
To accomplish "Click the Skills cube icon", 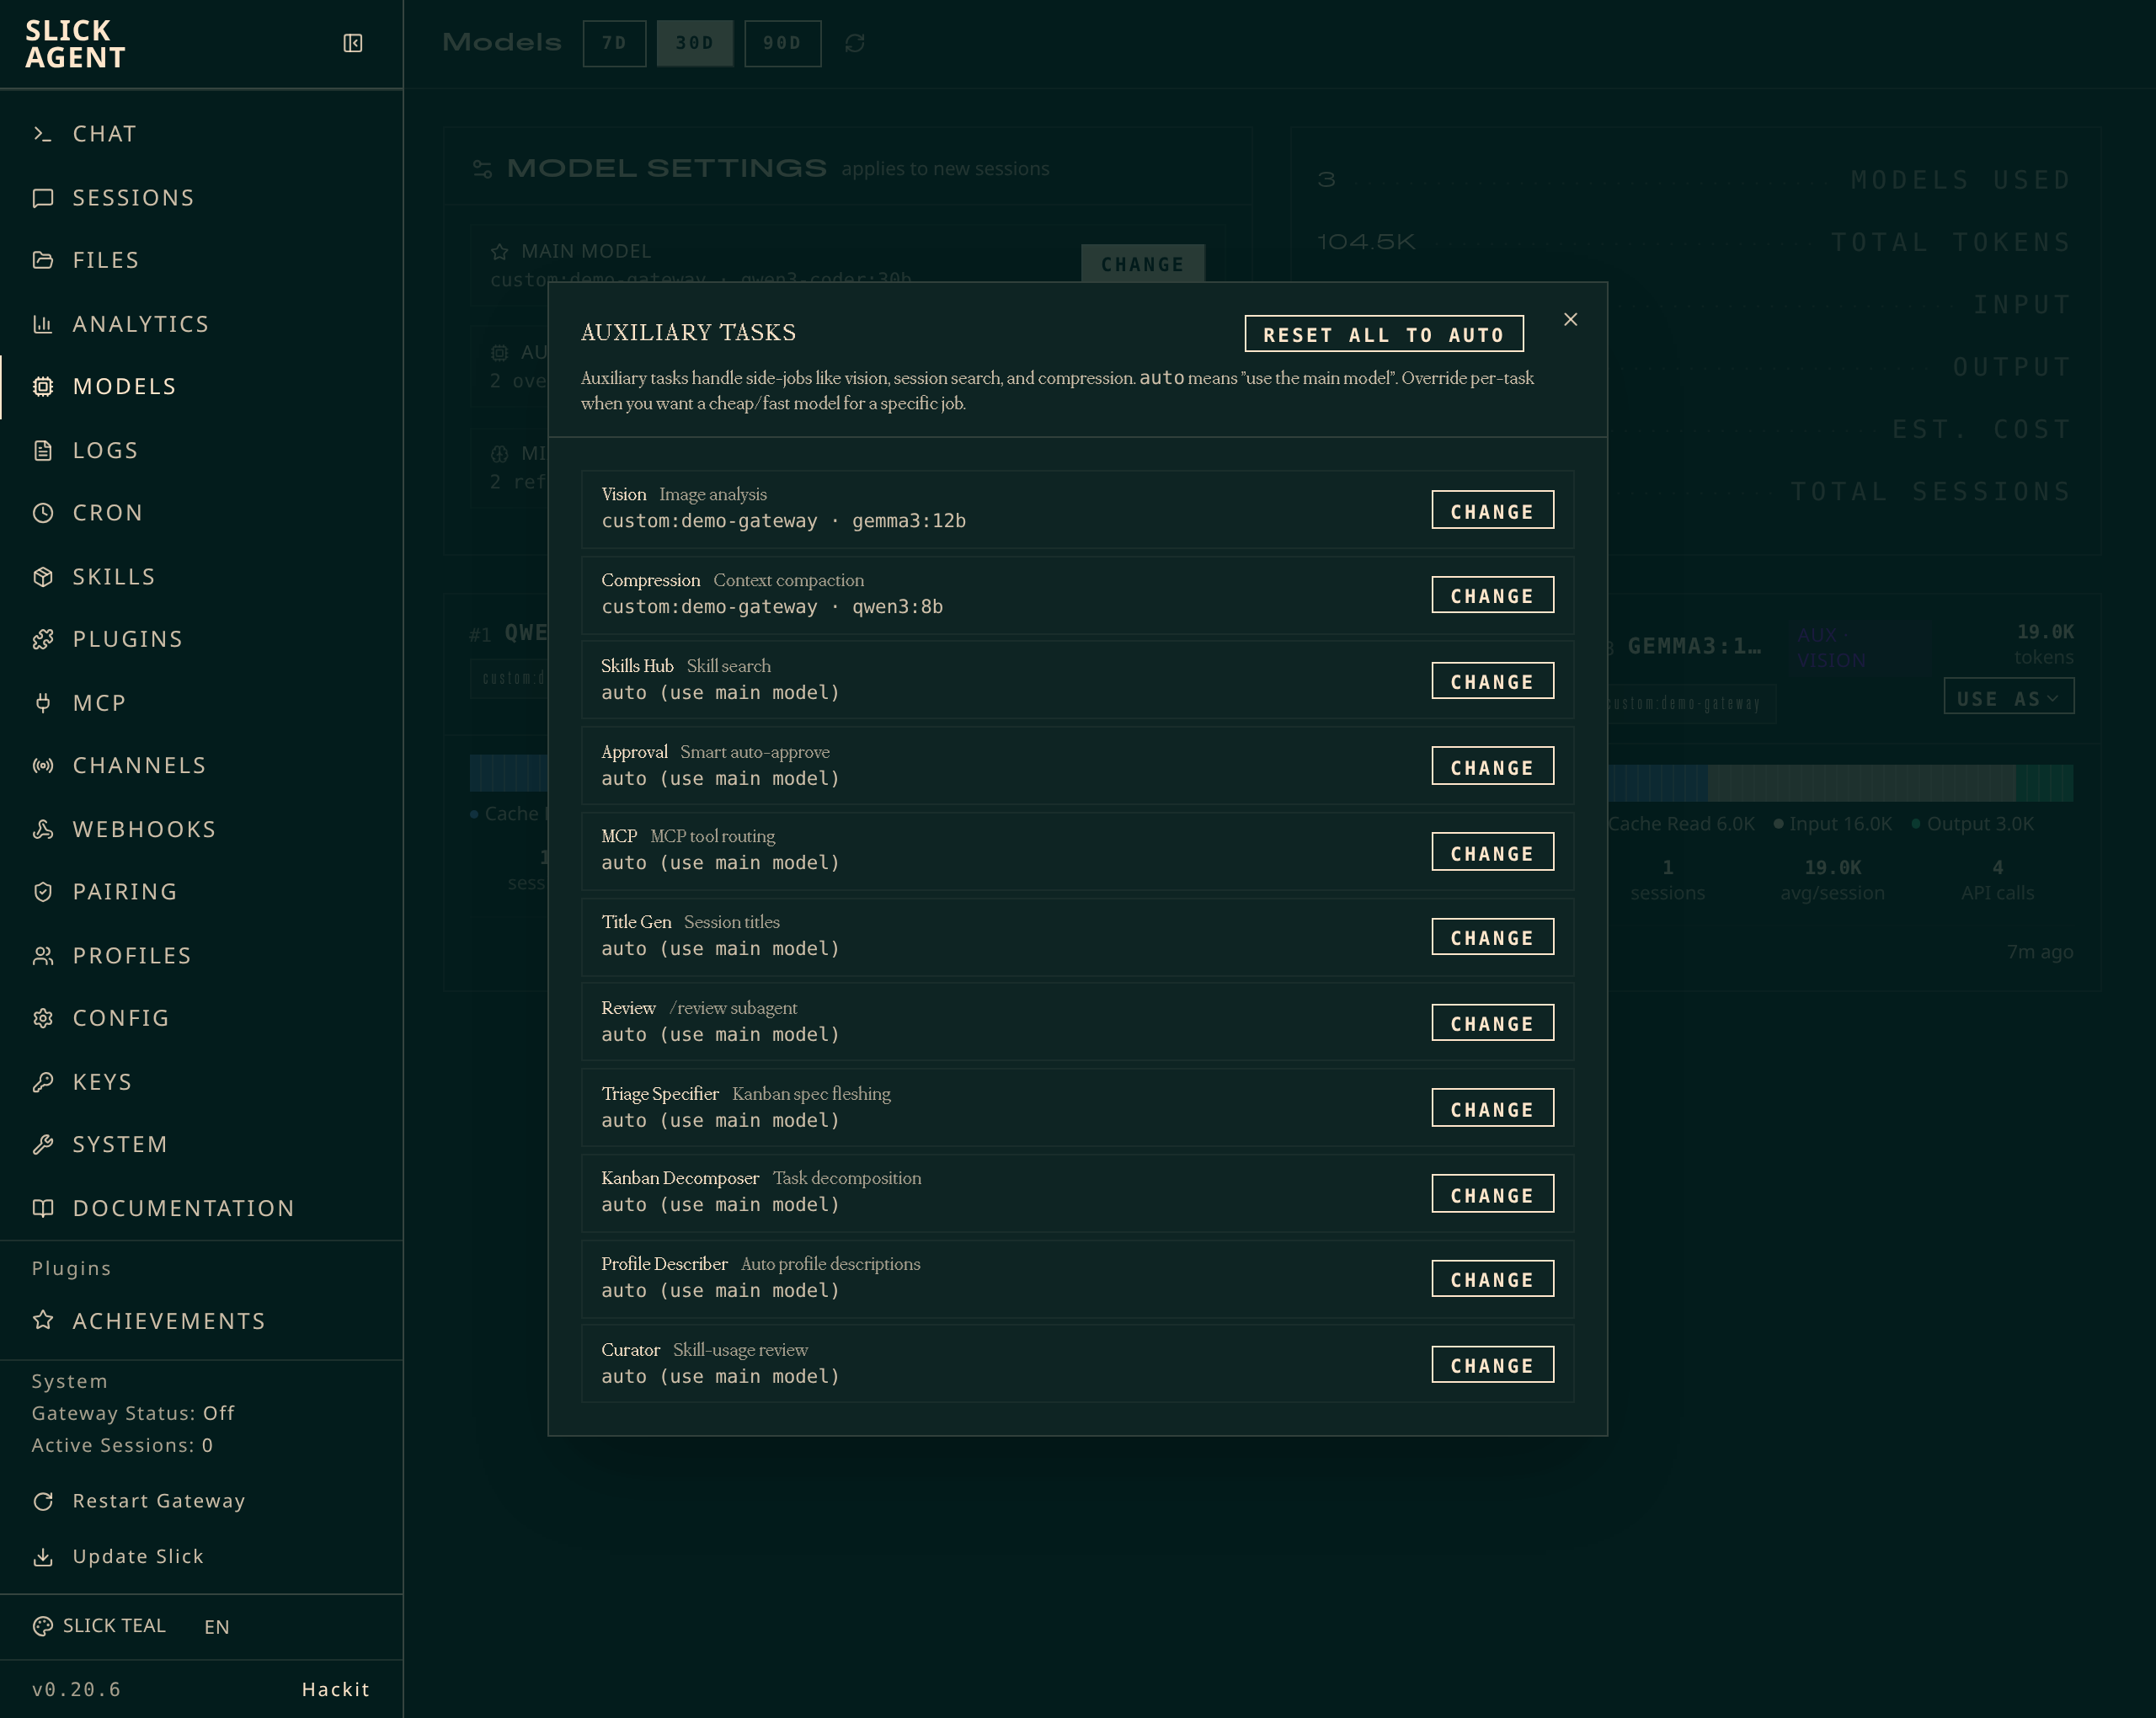I will click(43, 577).
